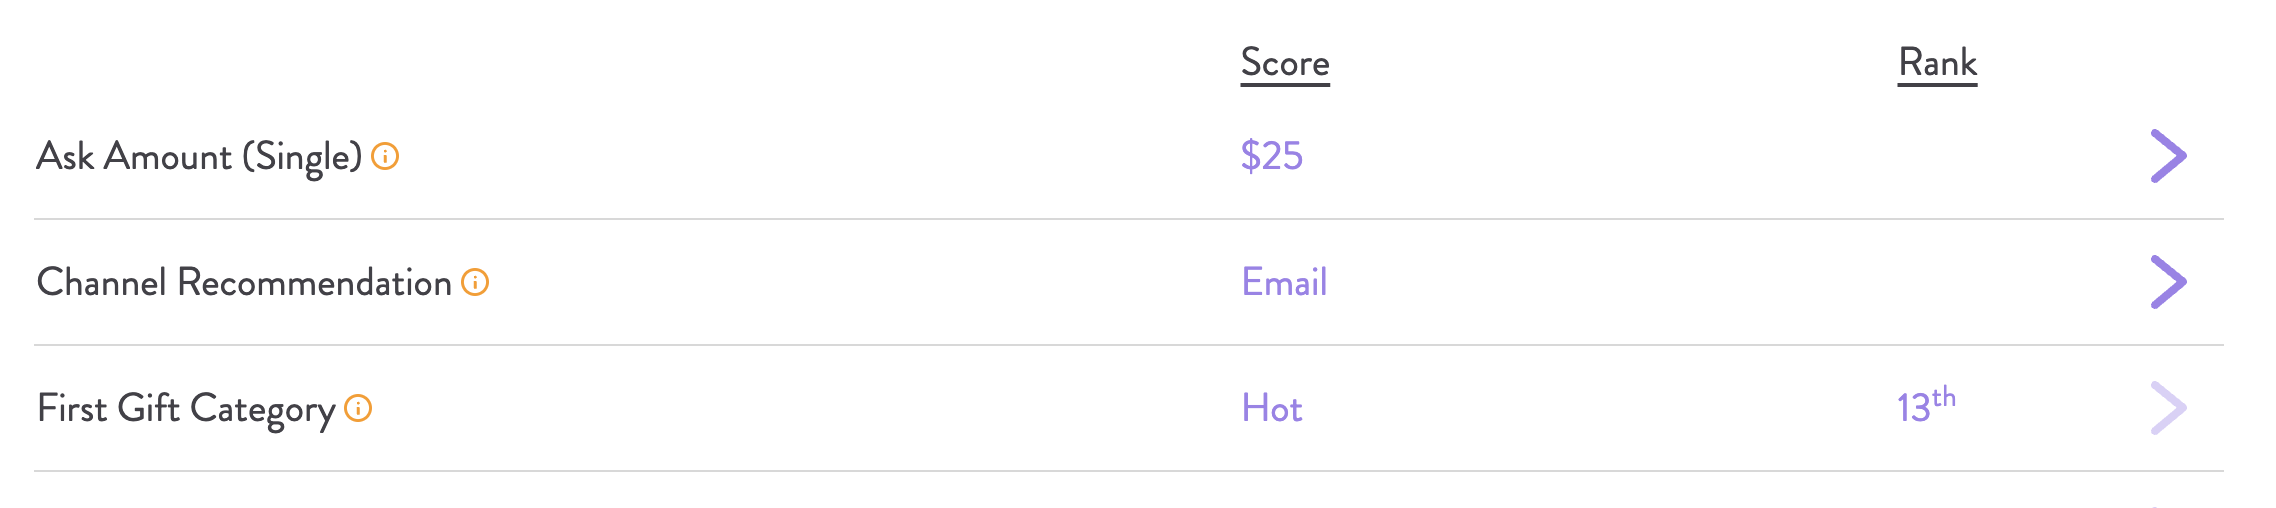Click the Hot score value
The height and width of the screenshot is (508, 2276).
coord(1271,408)
